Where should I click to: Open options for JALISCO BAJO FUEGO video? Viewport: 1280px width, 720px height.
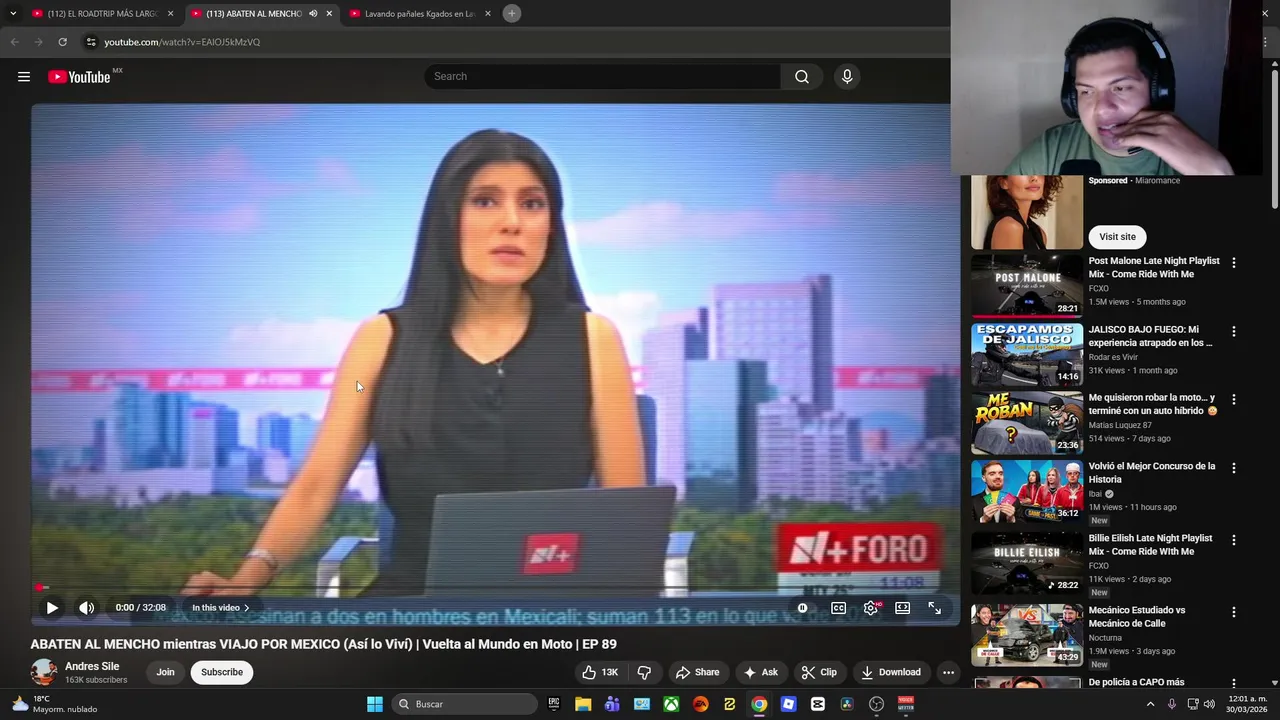click(1233, 331)
